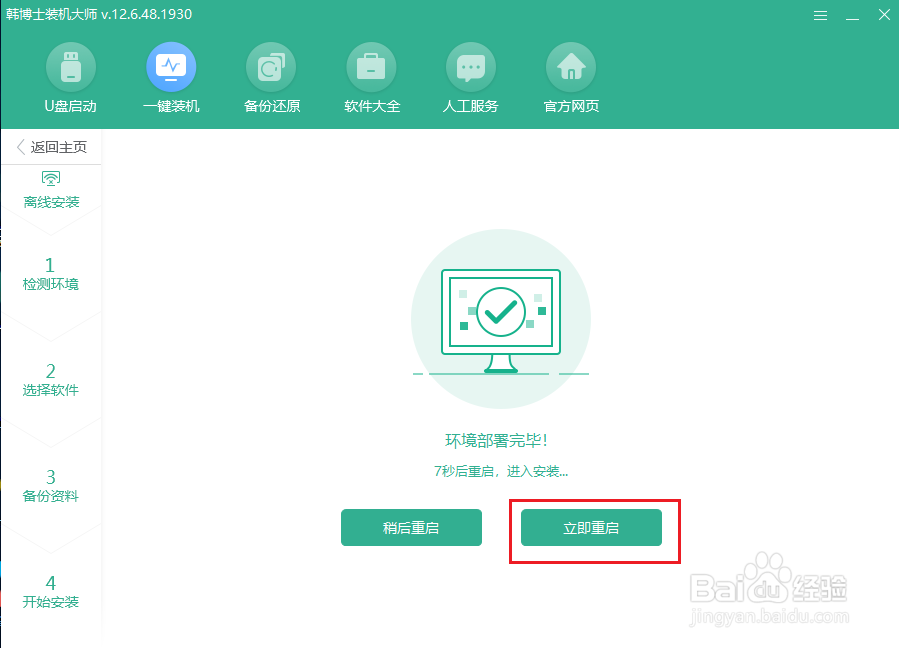Close the 韩博士装机大师 window

click(884, 15)
